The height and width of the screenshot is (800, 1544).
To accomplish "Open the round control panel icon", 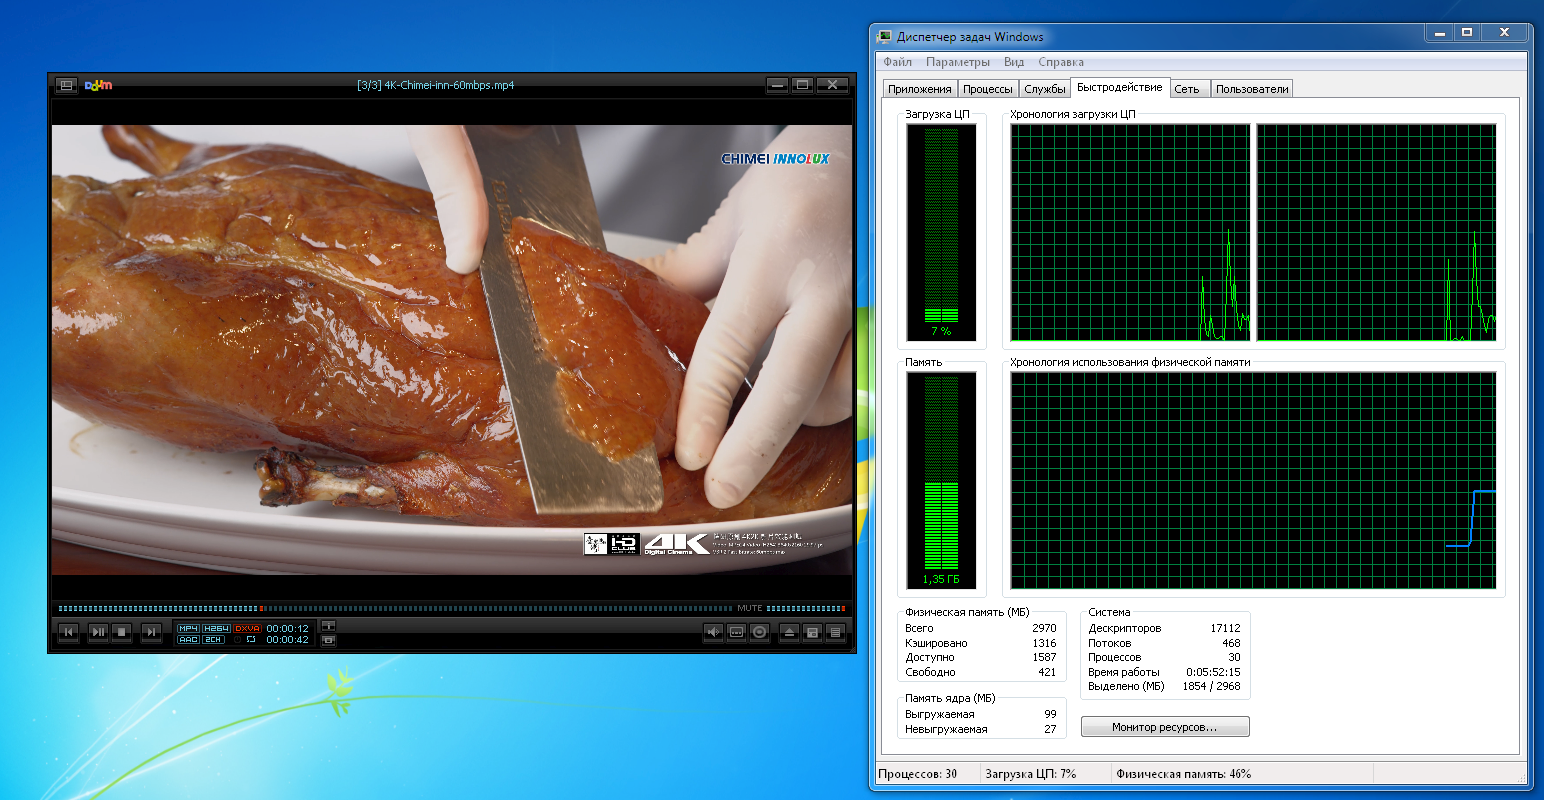I will (760, 632).
